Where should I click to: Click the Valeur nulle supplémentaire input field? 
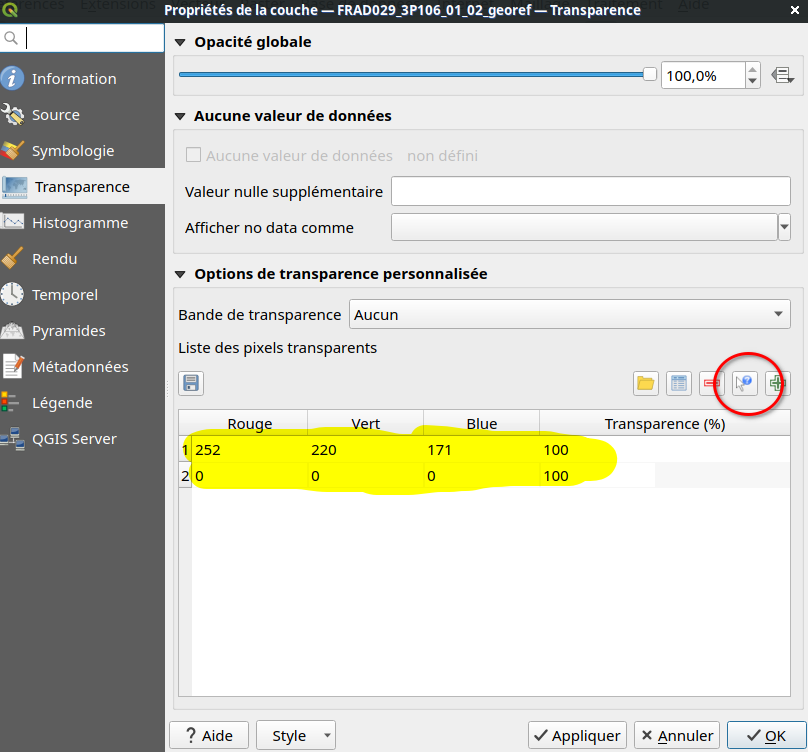pyautogui.click(x=590, y=192)
